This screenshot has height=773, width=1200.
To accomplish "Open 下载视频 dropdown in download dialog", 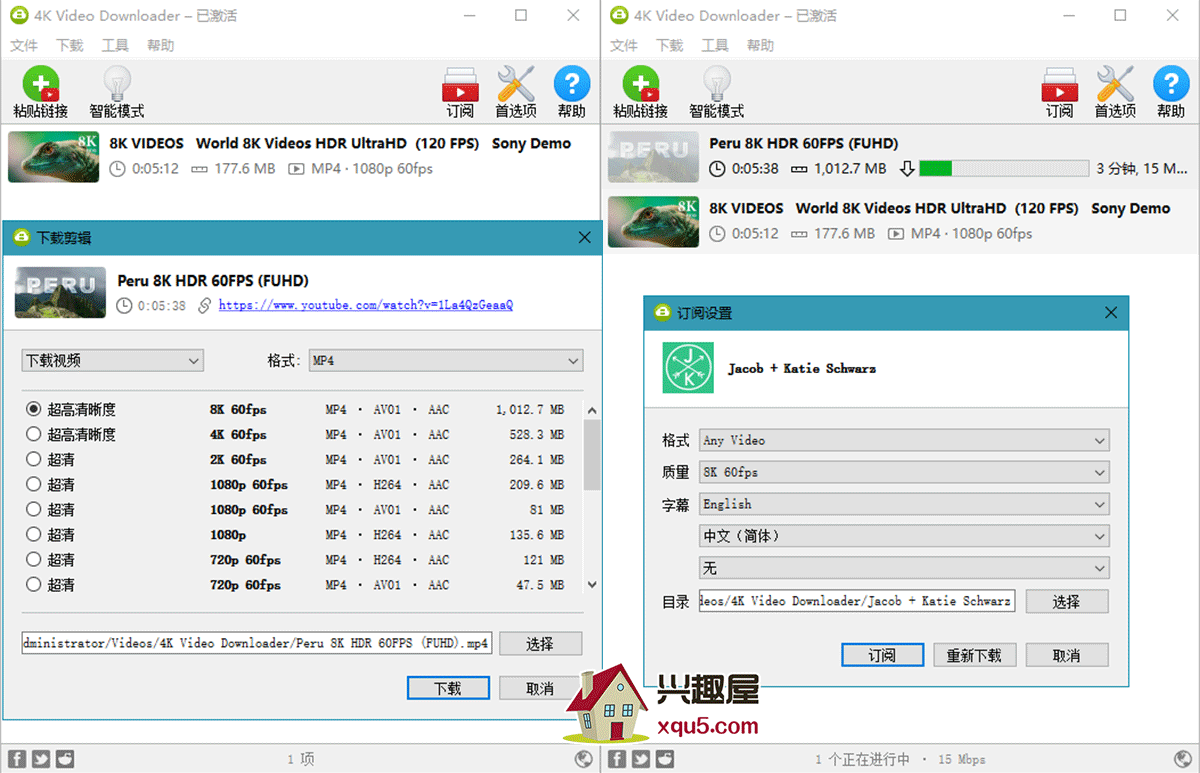I will coord(112,360).
